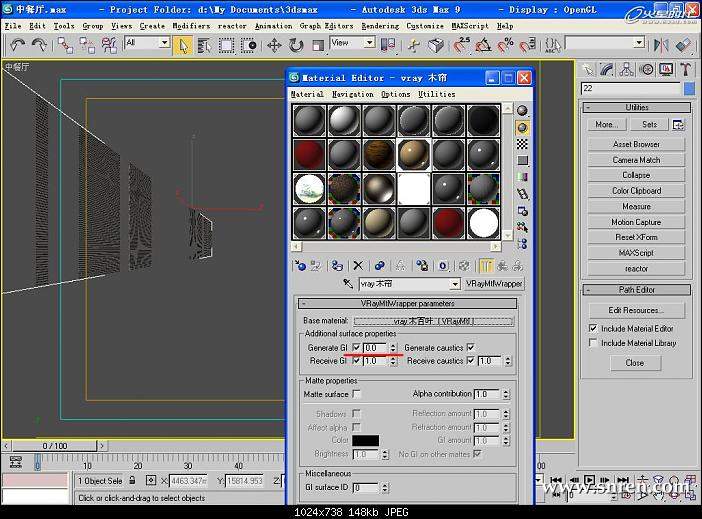702x519 pixels.
Task: Toggle Generate caustics checkbox
Action: [470, 347]
